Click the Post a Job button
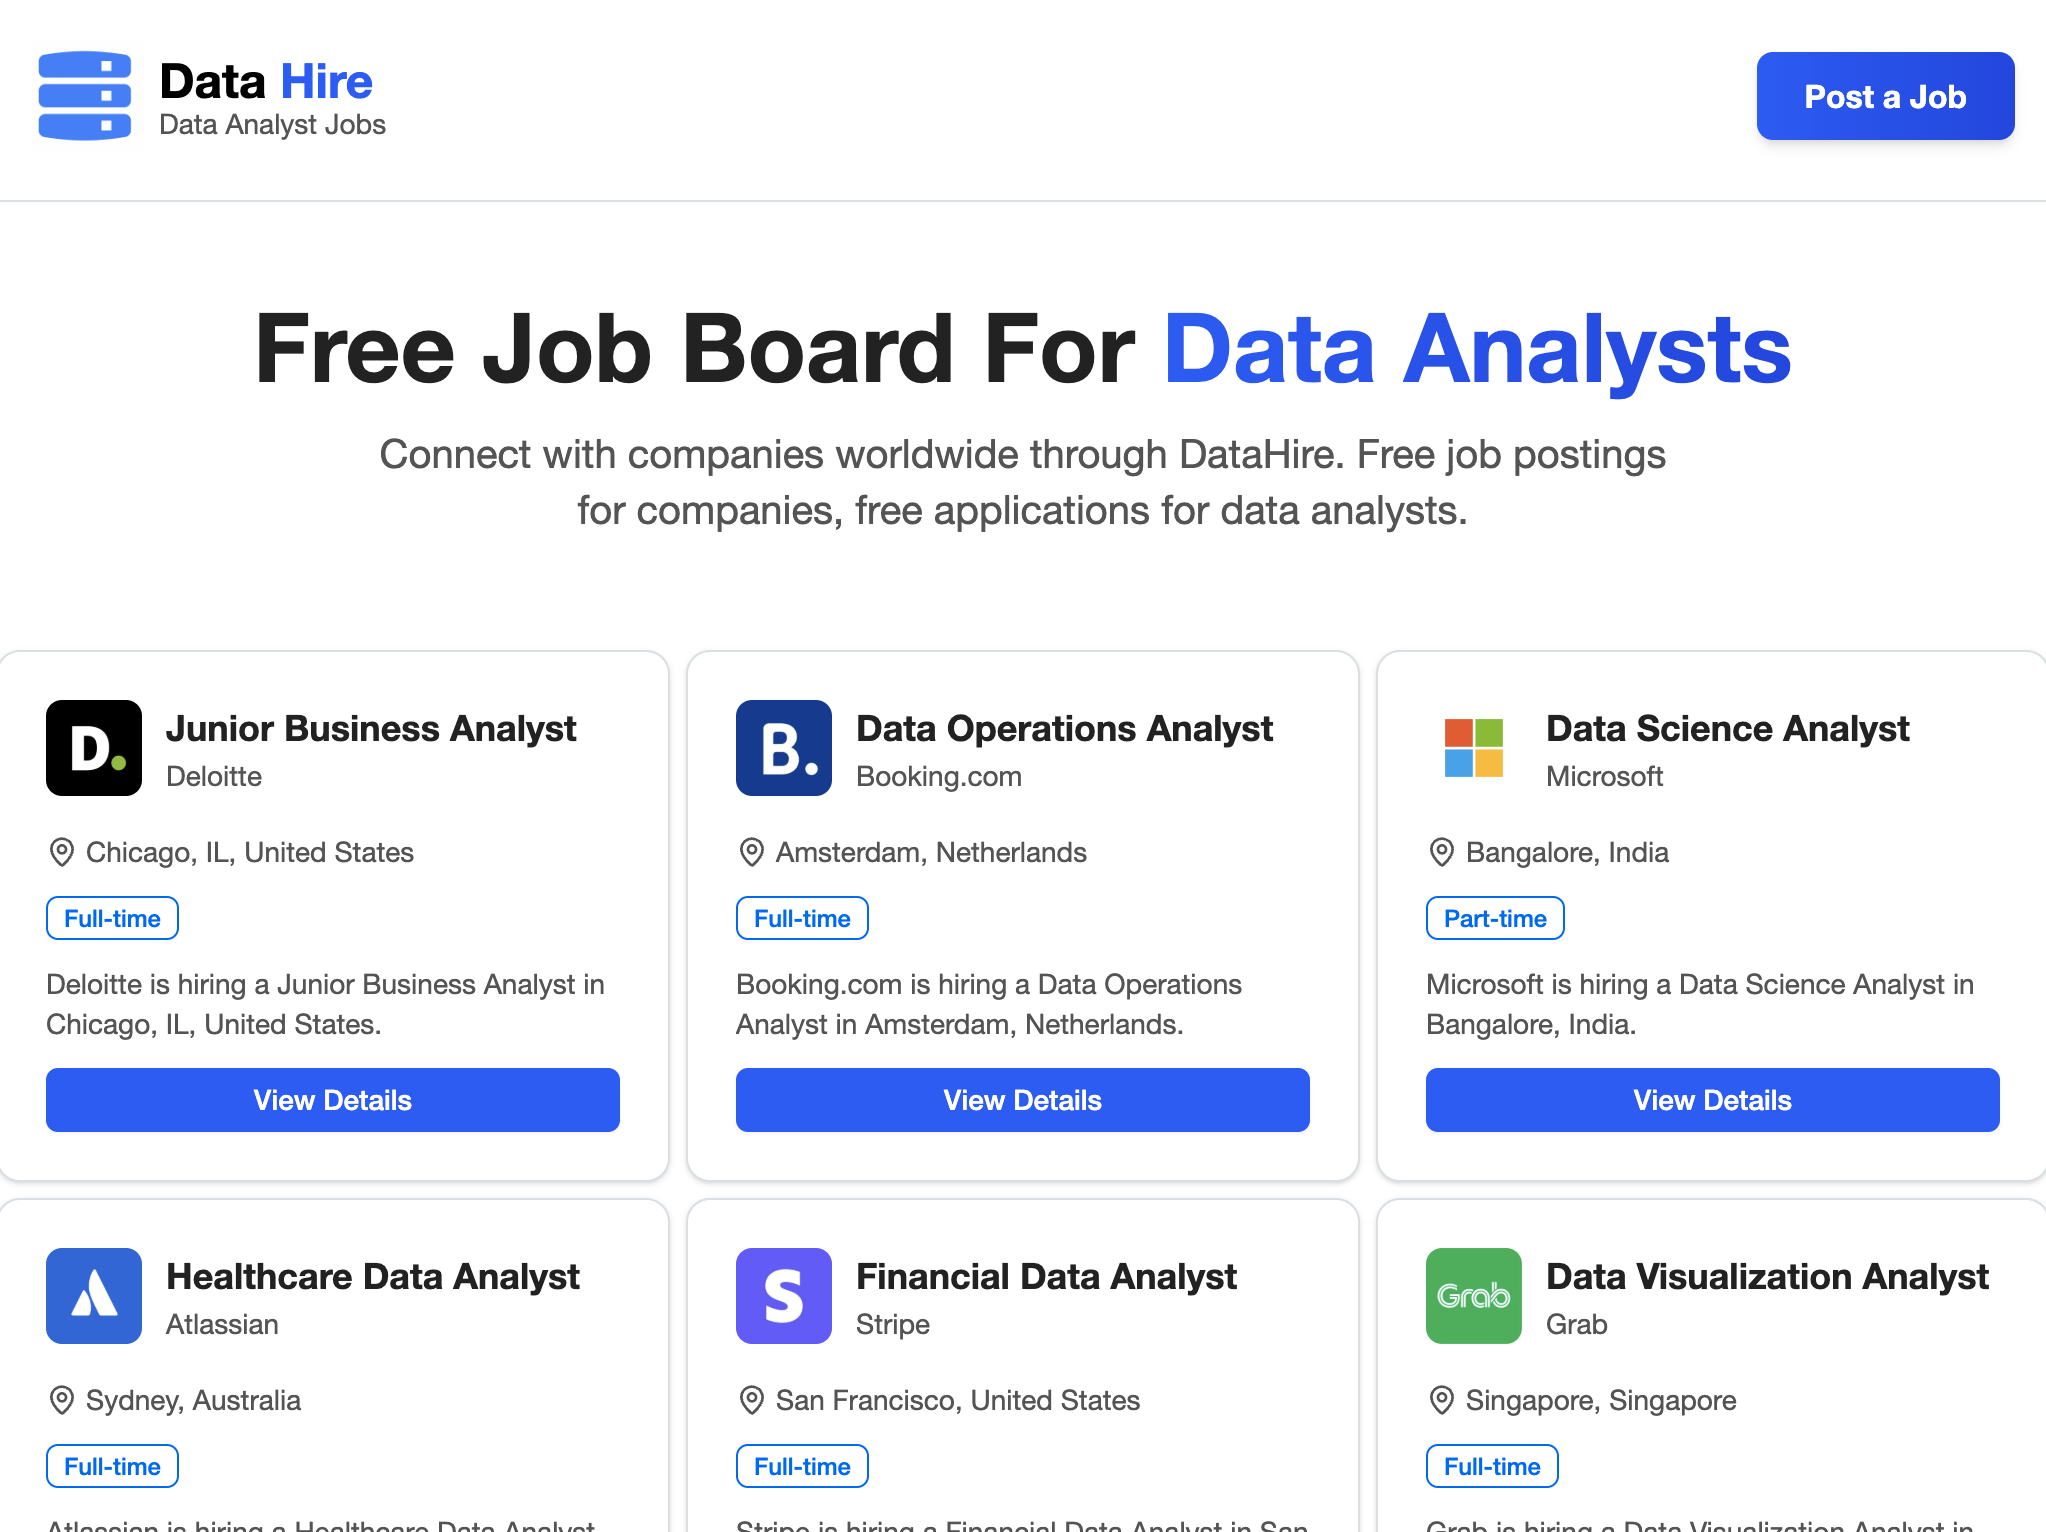Viewport: 2046px width, 1532px height. tap(1884, 96)
